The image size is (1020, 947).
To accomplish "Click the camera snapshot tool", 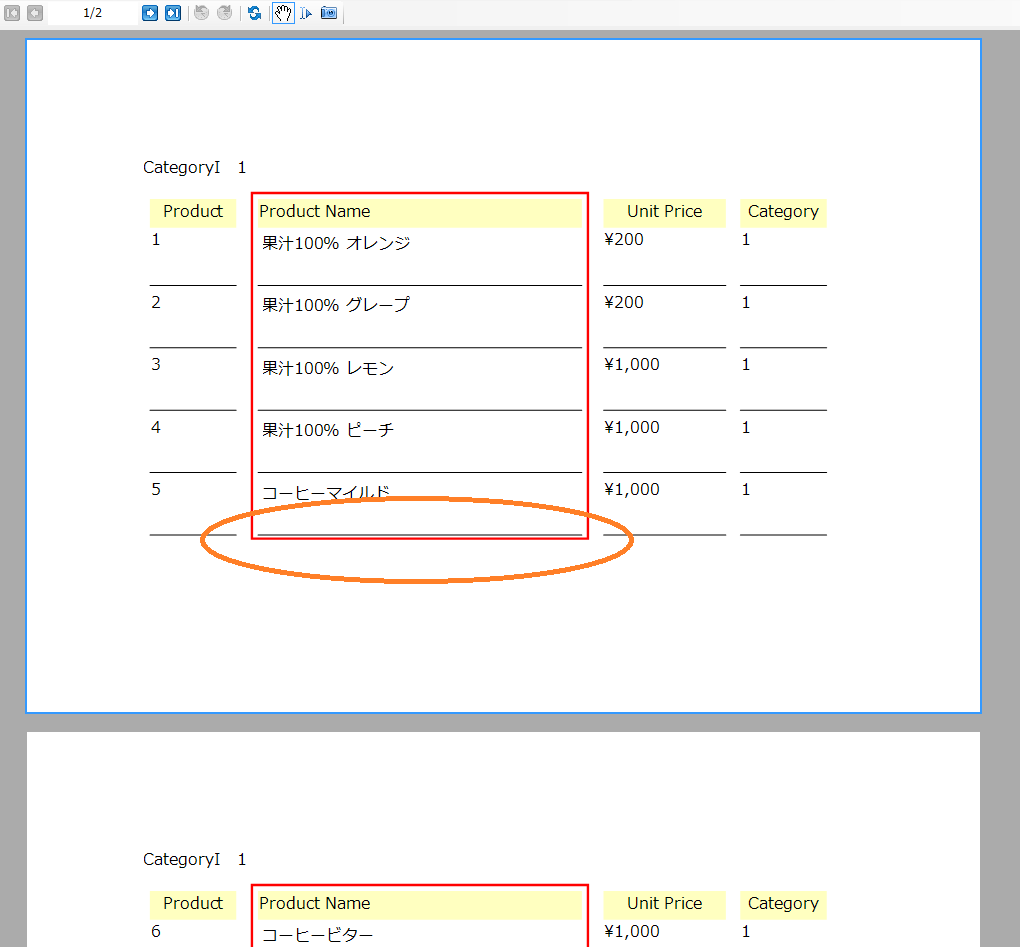I will 329,13.
